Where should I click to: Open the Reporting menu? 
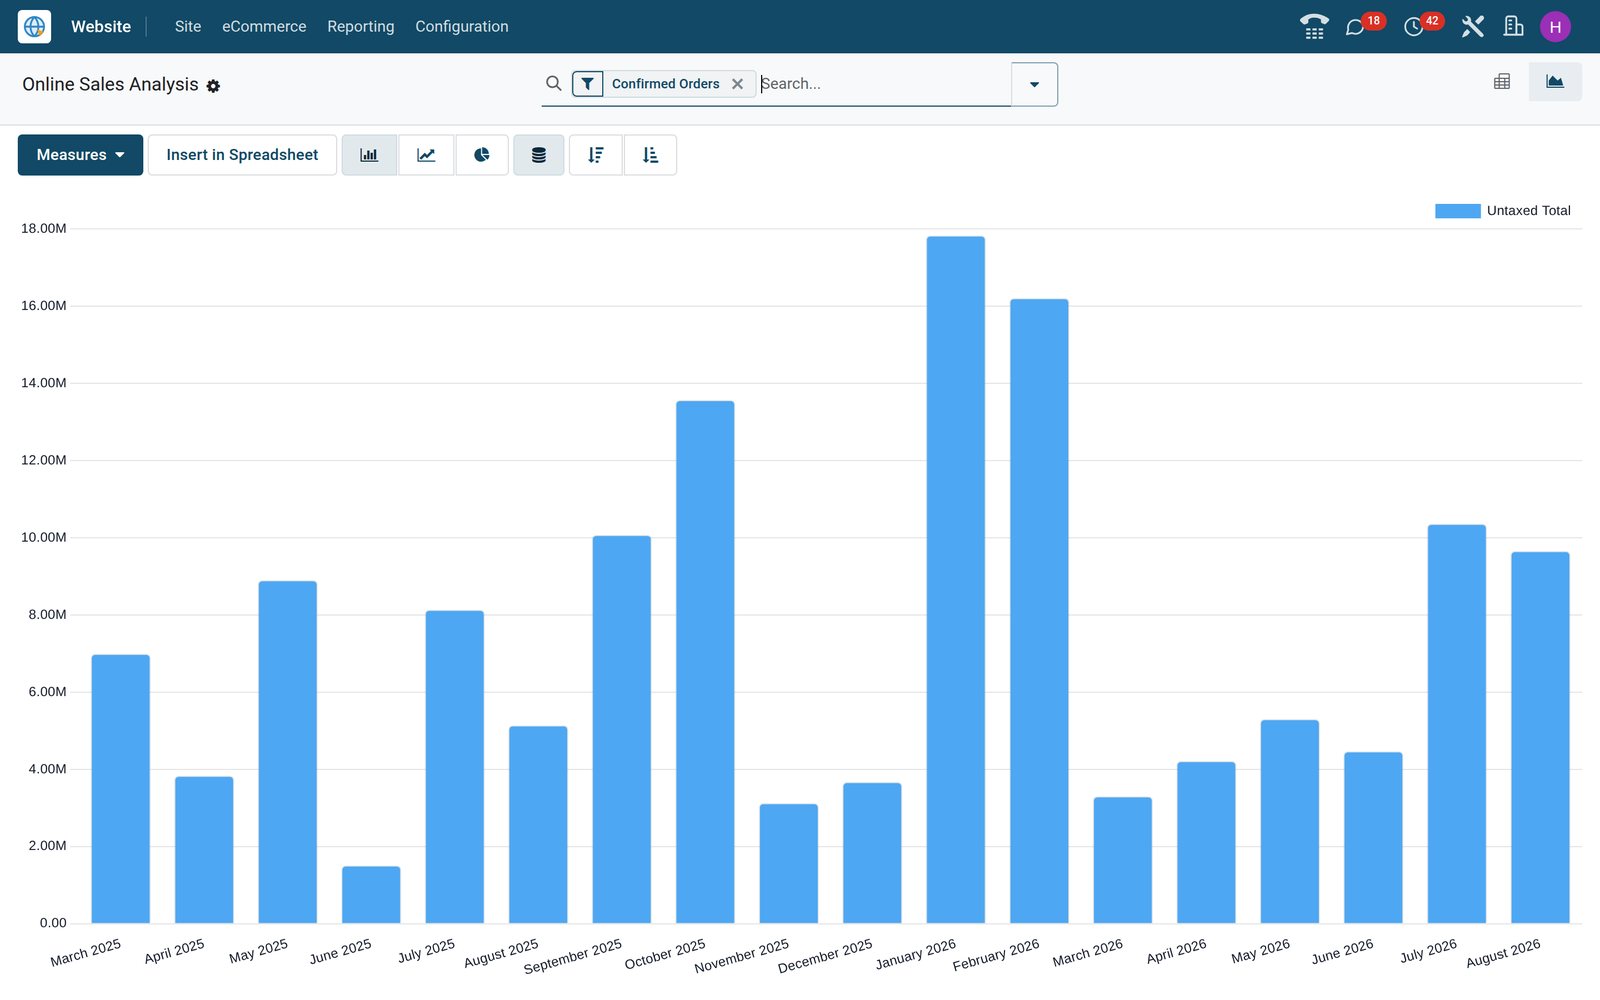tap(361, 27)
